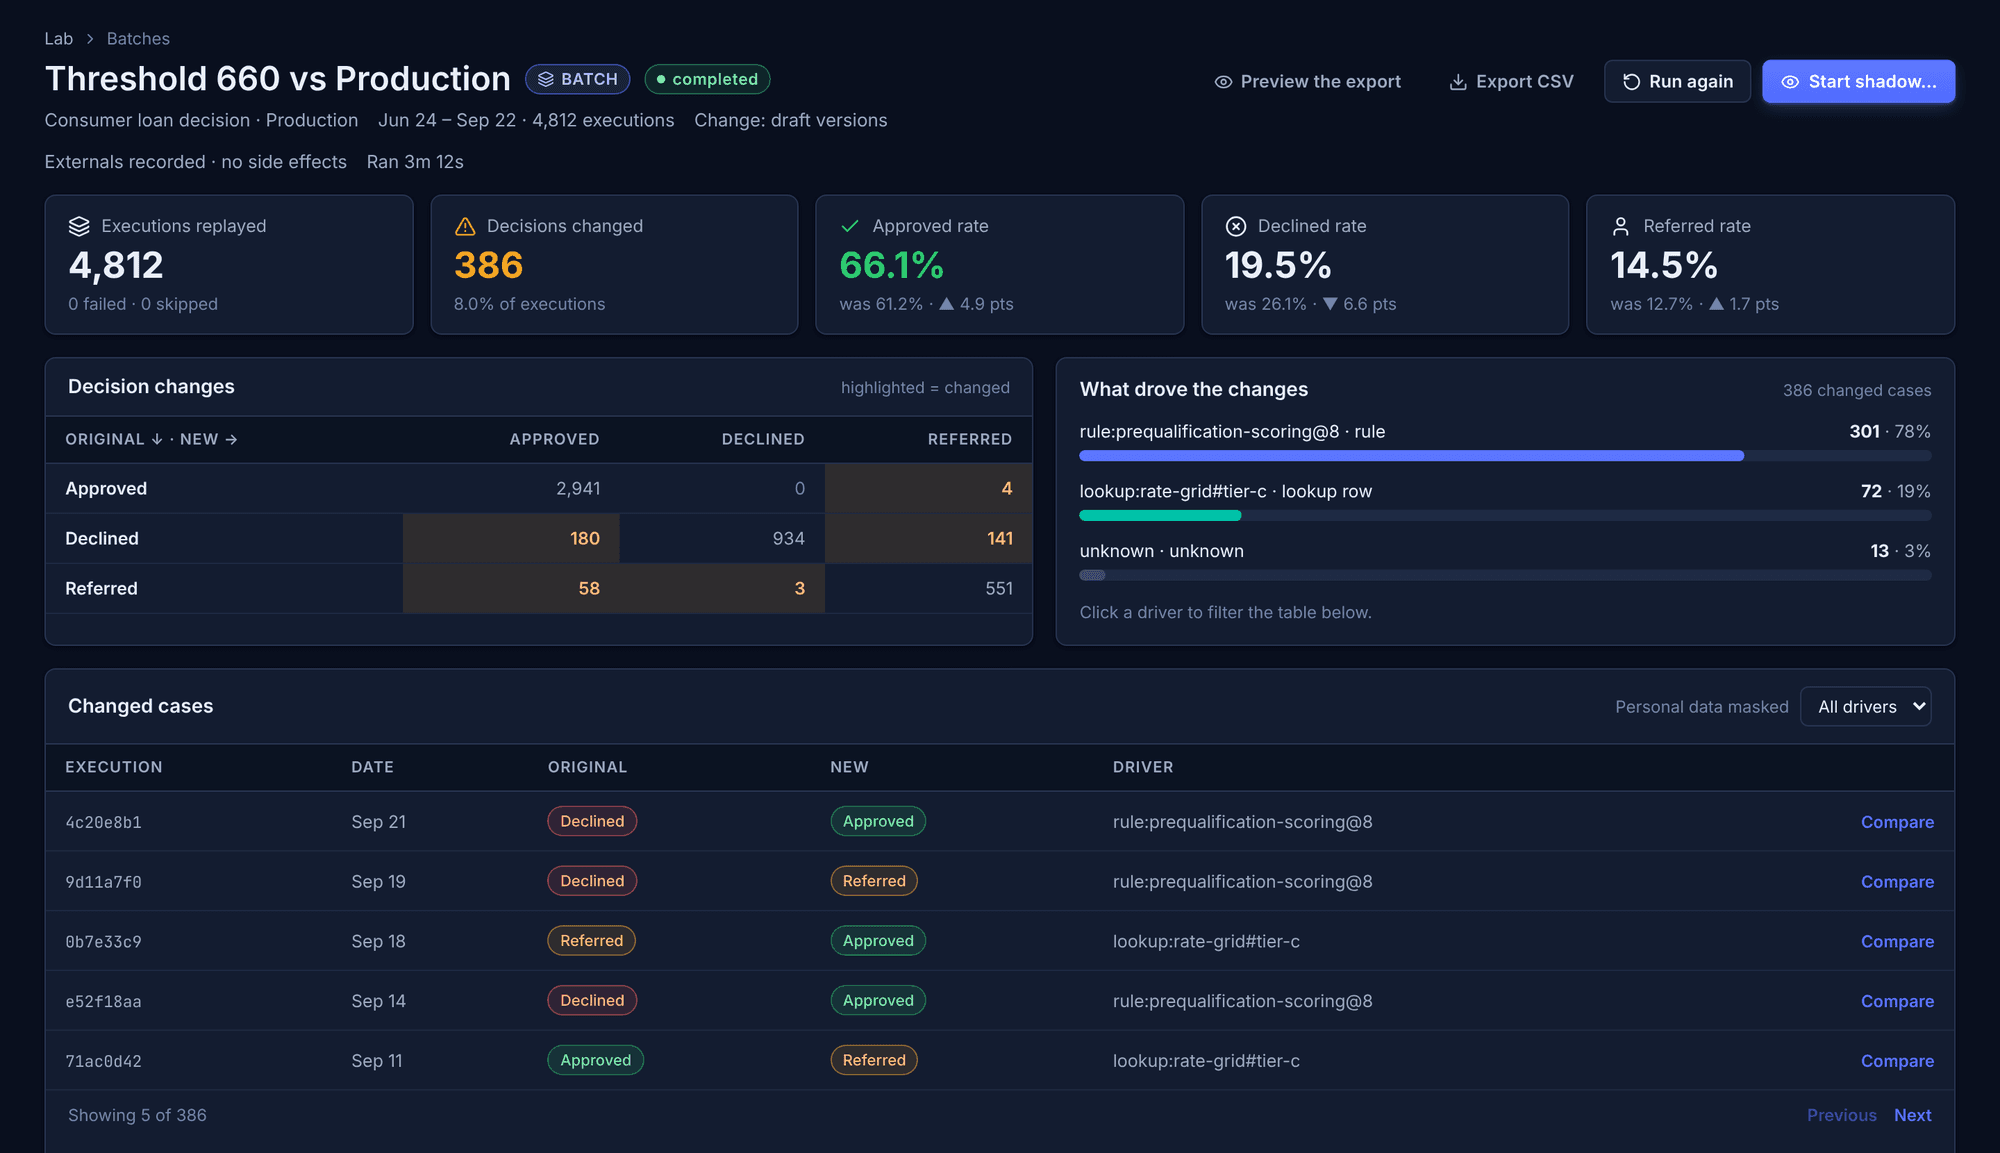Open the All drivers dropdown
Viewport: 2000px width, 1153px height.
point(1865,706)
